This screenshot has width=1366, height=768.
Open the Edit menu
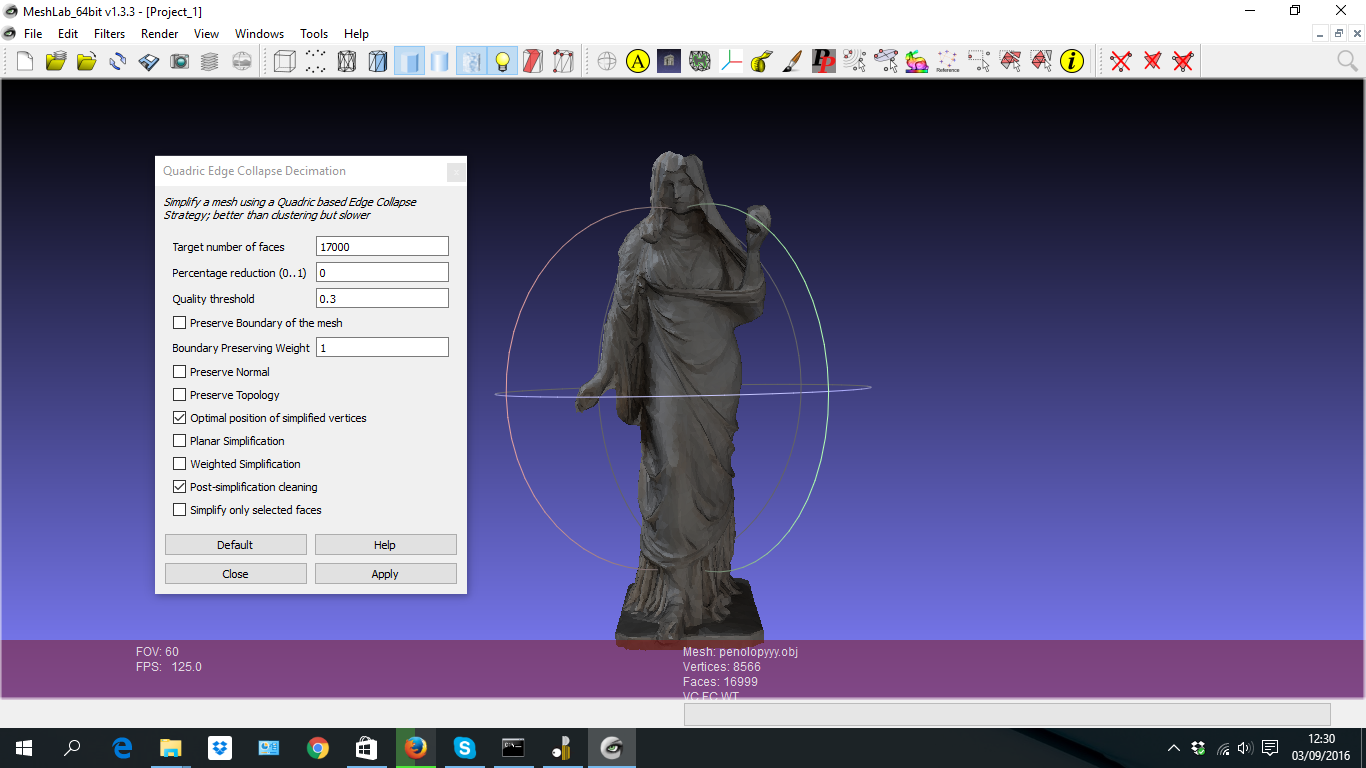(68, 34)
